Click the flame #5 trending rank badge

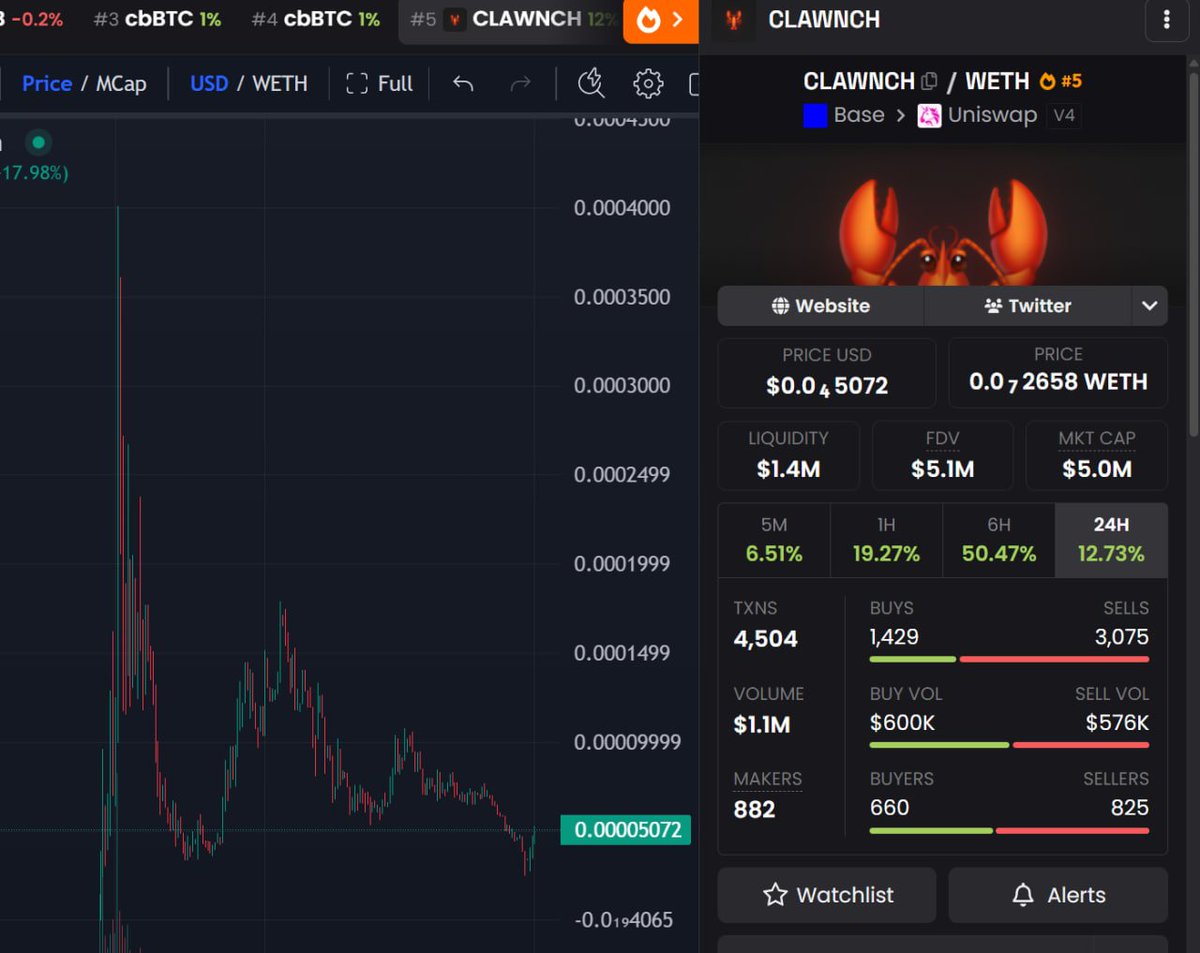point(1061,81)
